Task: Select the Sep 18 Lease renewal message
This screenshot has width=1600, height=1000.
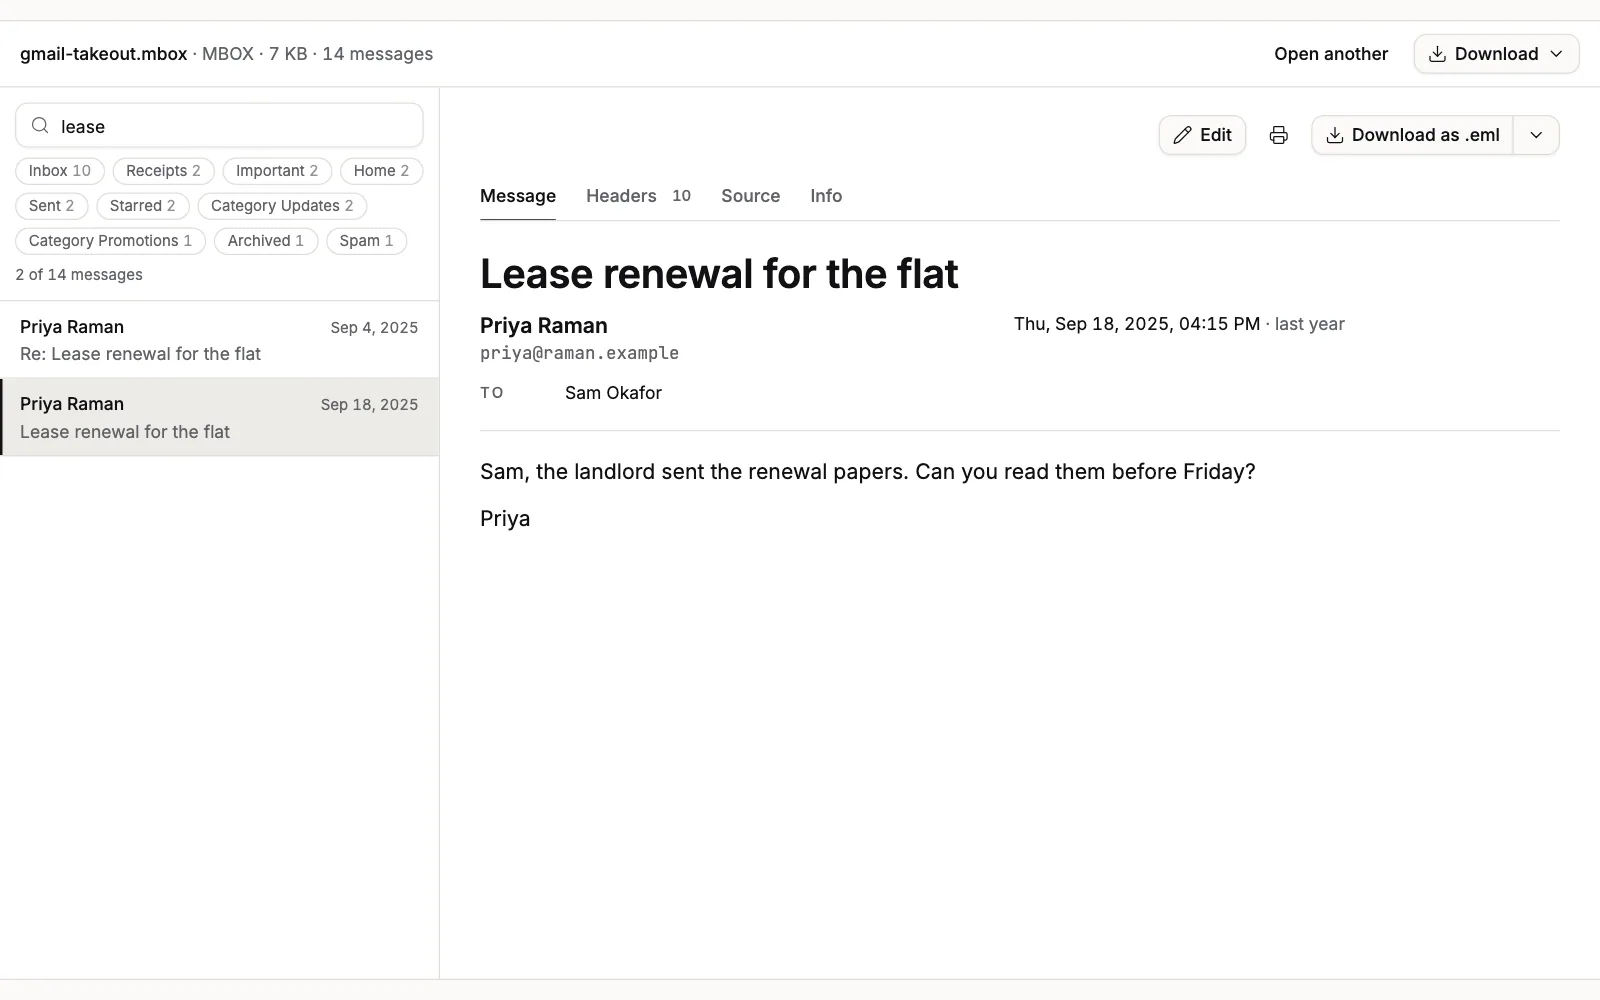Action: pyautogui.click(x=219, y=417)
